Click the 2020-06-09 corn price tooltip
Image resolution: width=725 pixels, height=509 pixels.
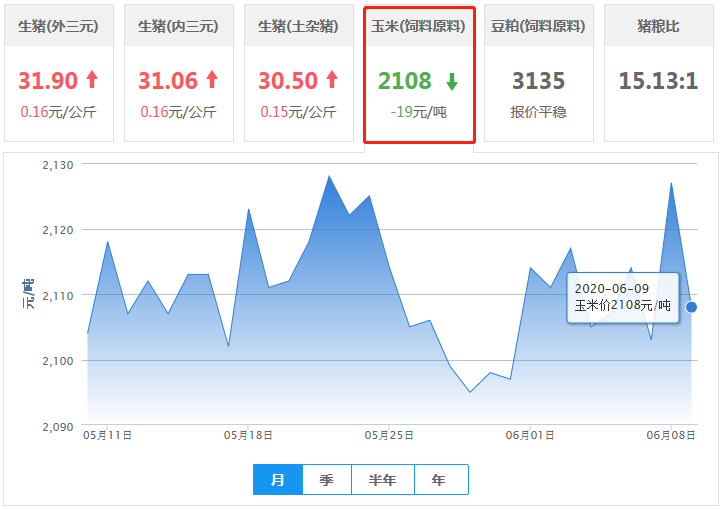[x=622, y=297]
